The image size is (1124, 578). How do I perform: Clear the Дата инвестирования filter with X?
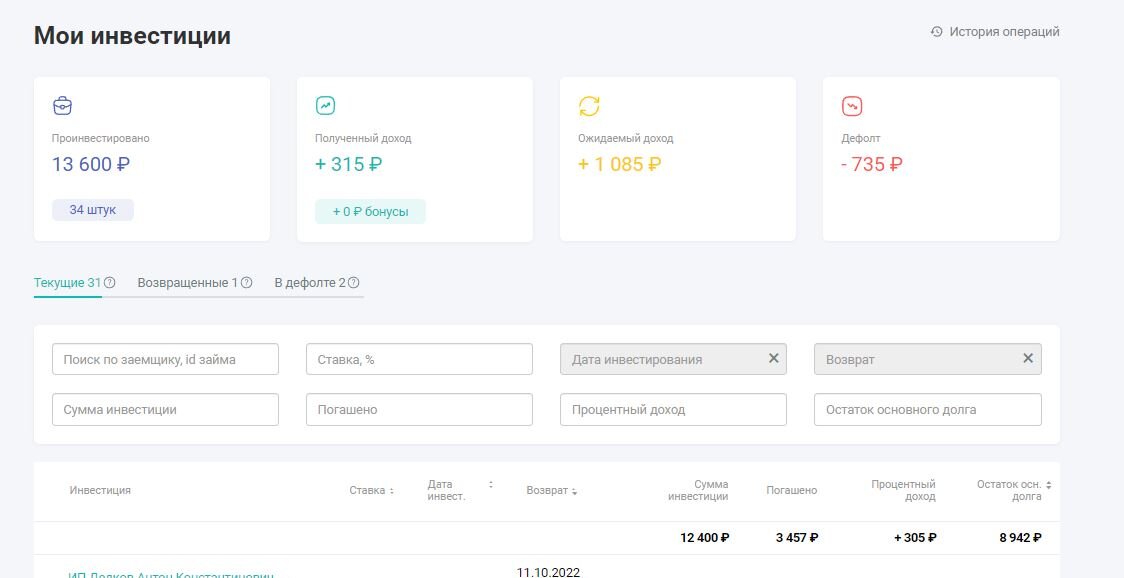click(773, 358)
